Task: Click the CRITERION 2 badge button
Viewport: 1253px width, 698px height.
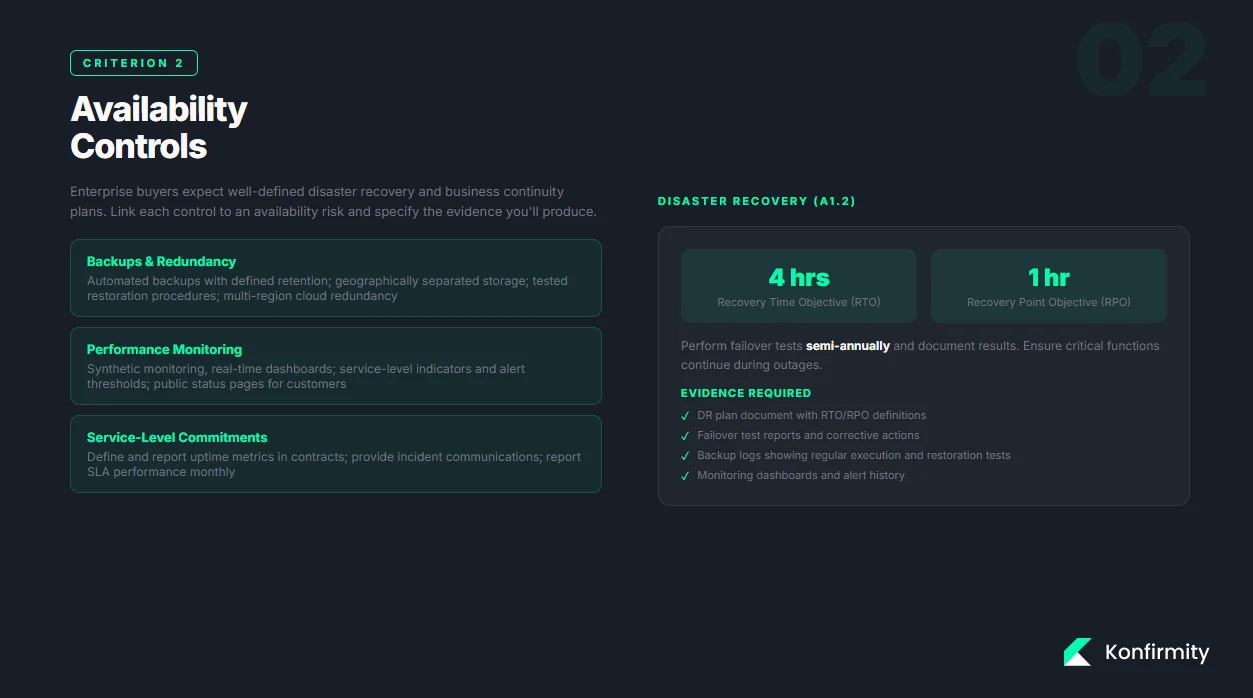Action: (x=133, y=62)
